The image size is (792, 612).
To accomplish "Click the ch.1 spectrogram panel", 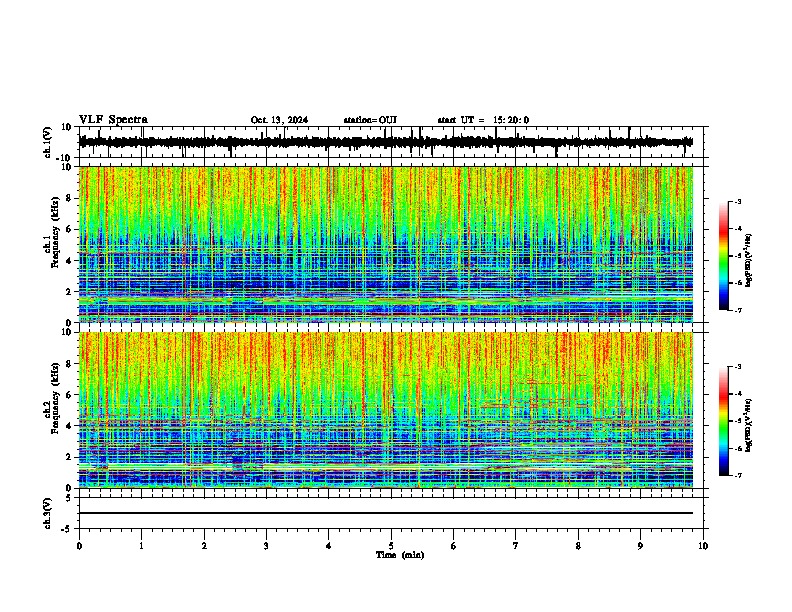I will [385, 244].
